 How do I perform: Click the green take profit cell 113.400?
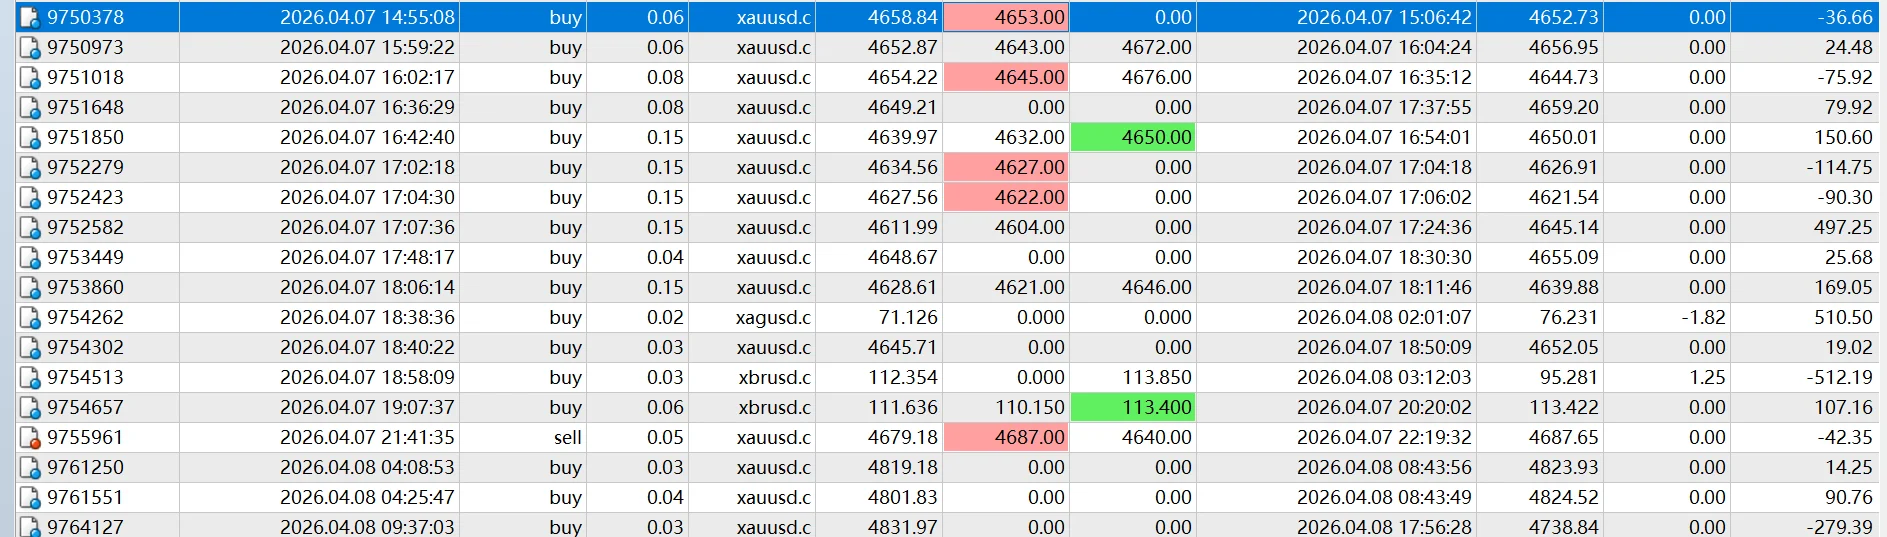[x=1133, y=407]
